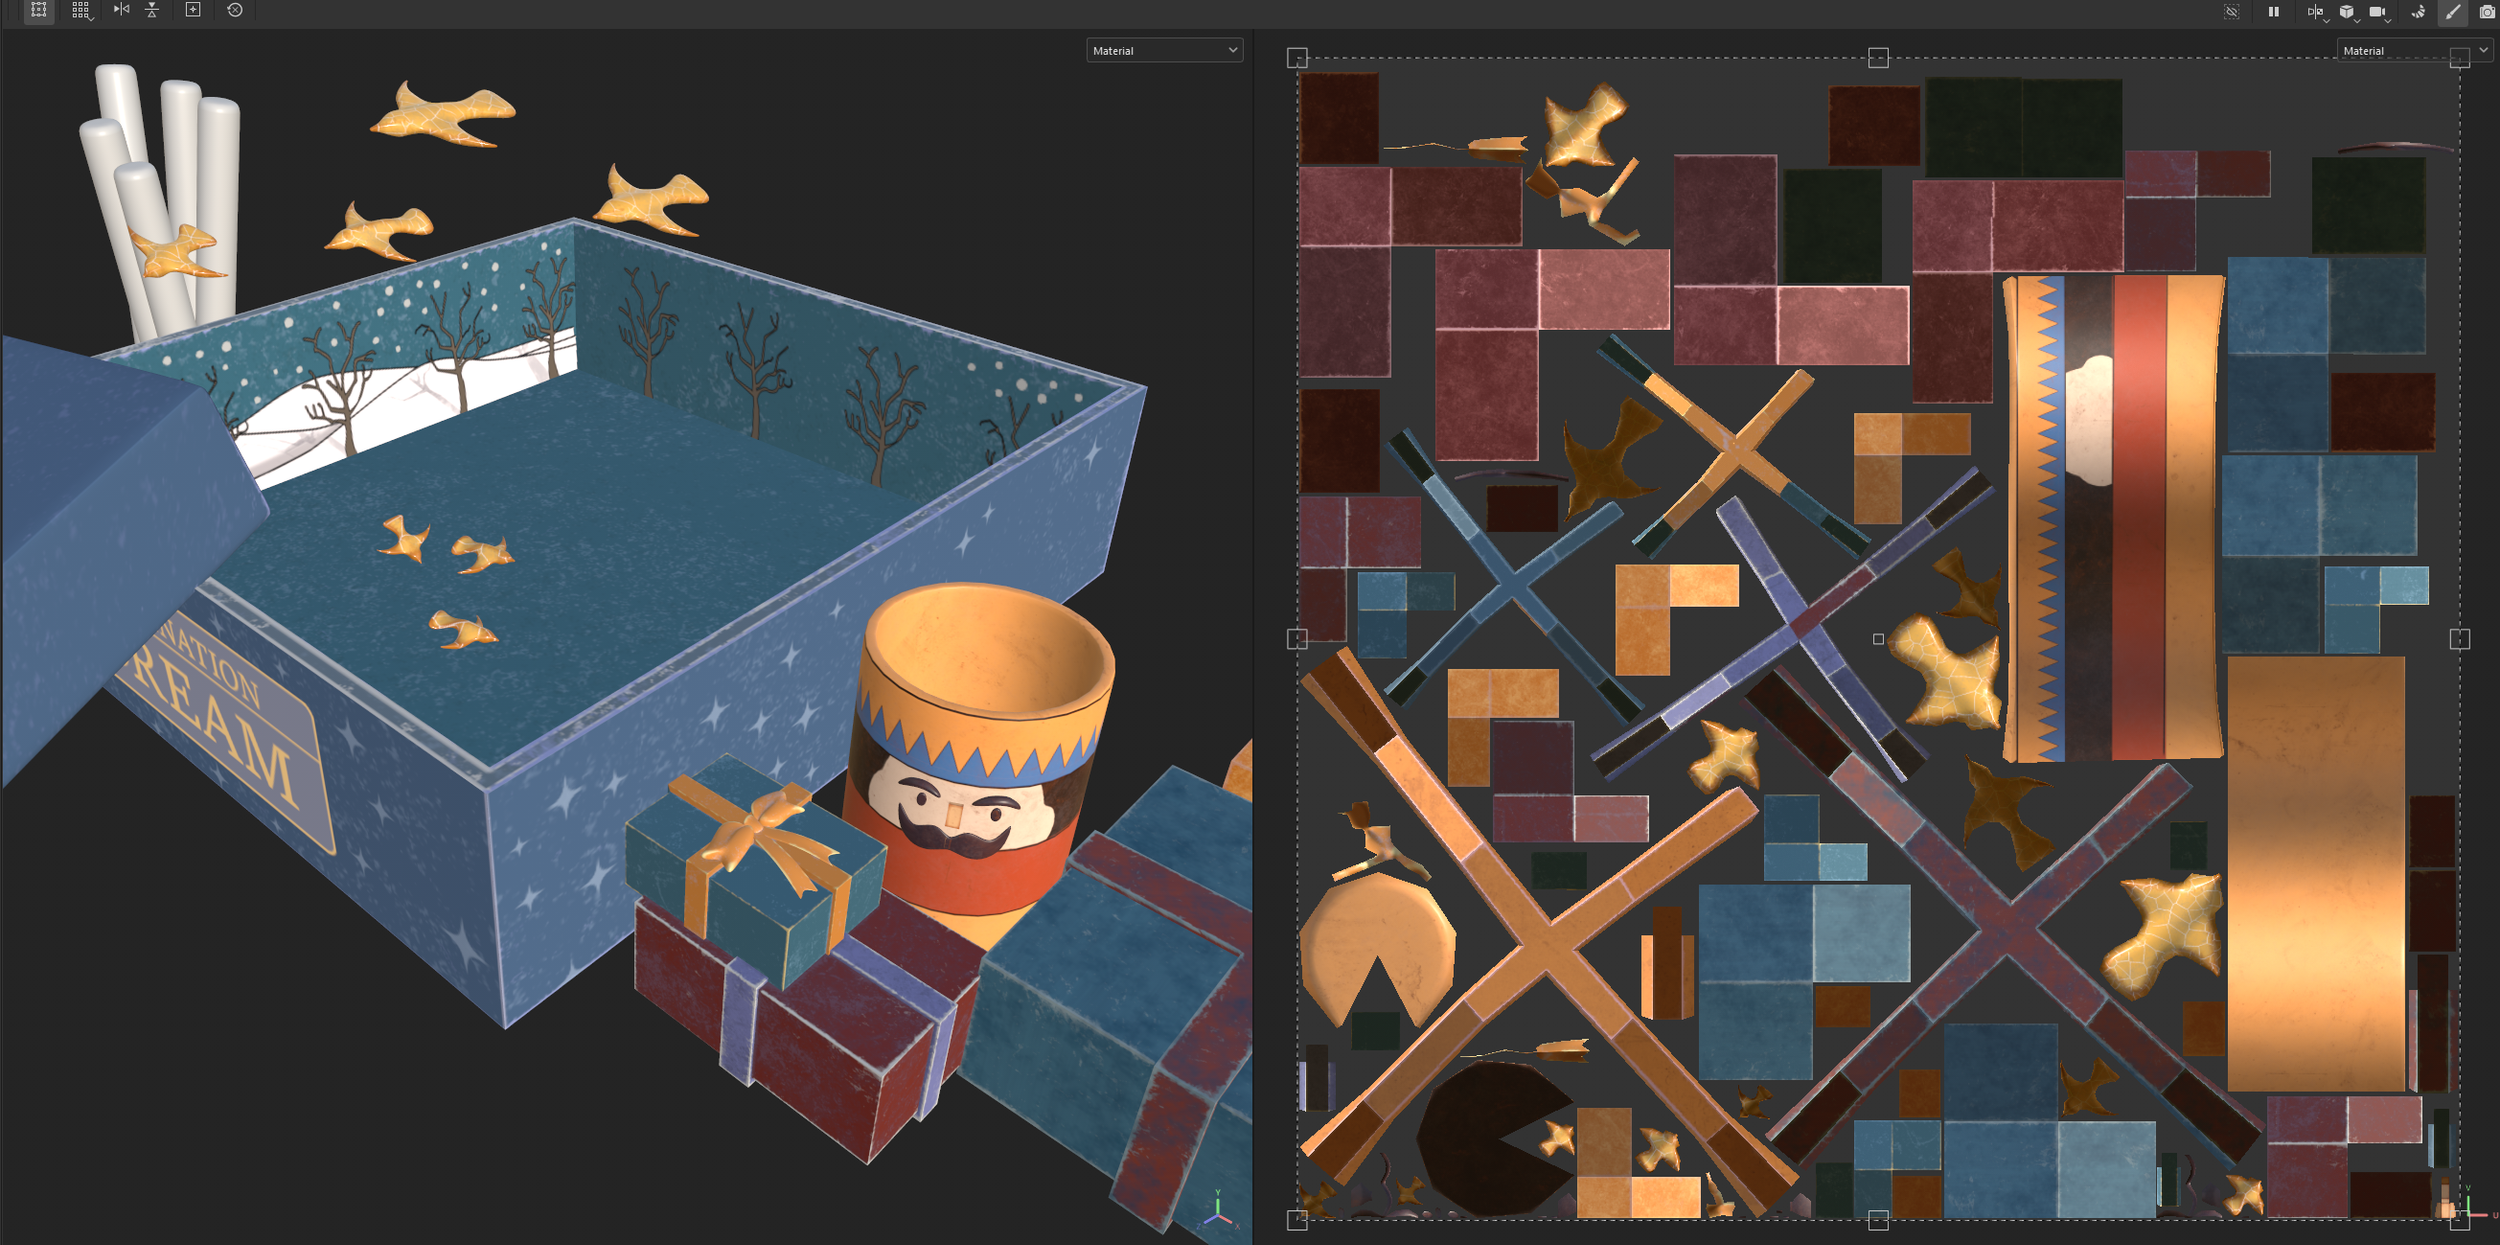Toggle hide selection eye icon
Viewport: 2500px width, 1245px height.
coord(2231,12)
